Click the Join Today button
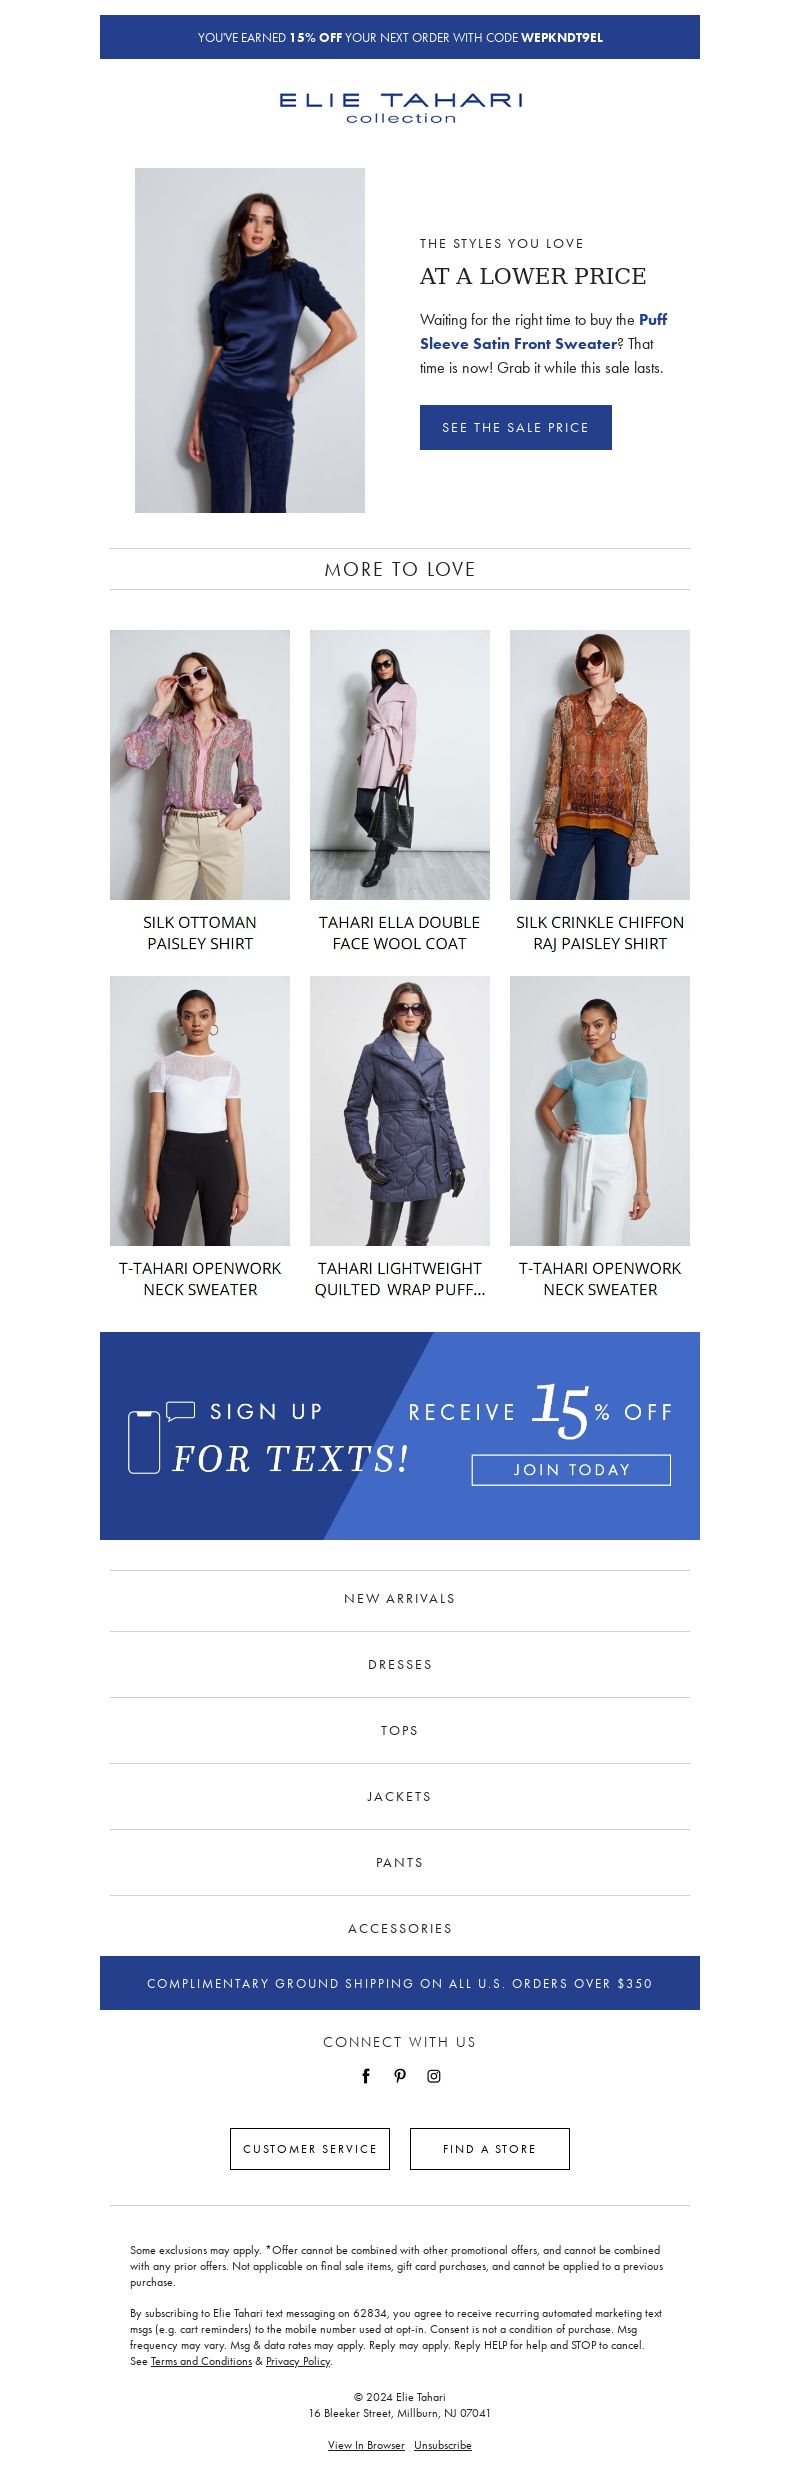 [571, 1470]
